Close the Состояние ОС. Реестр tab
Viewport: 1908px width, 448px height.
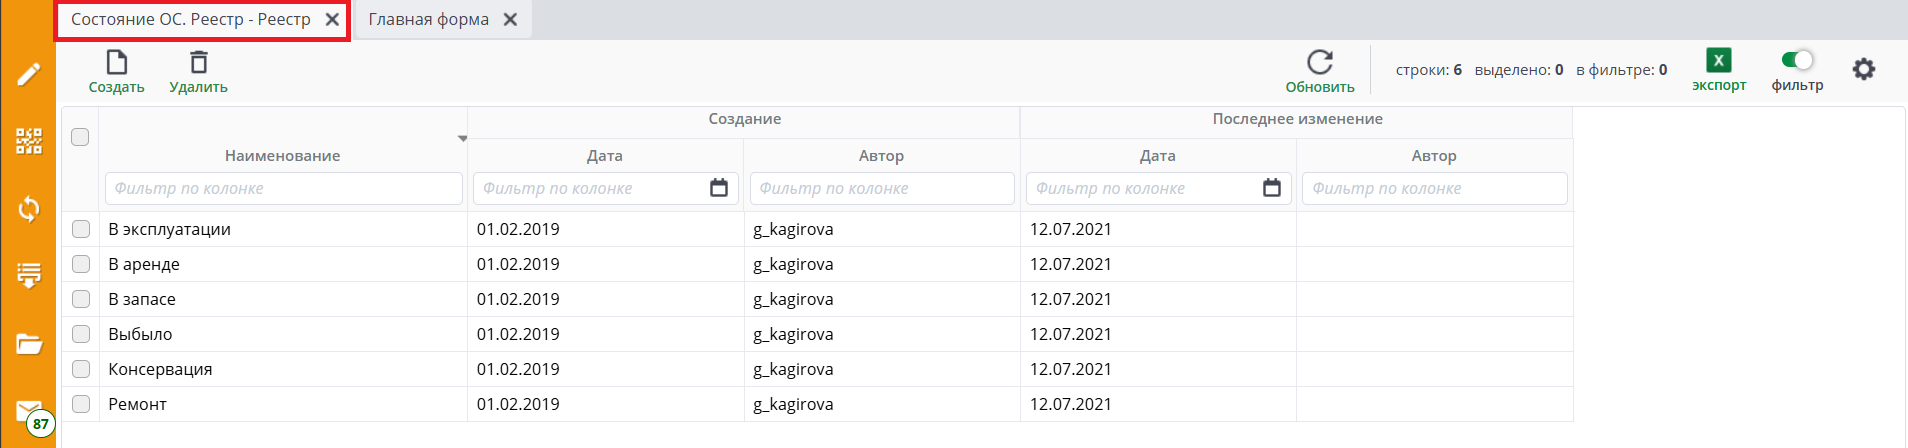[332, 20]
